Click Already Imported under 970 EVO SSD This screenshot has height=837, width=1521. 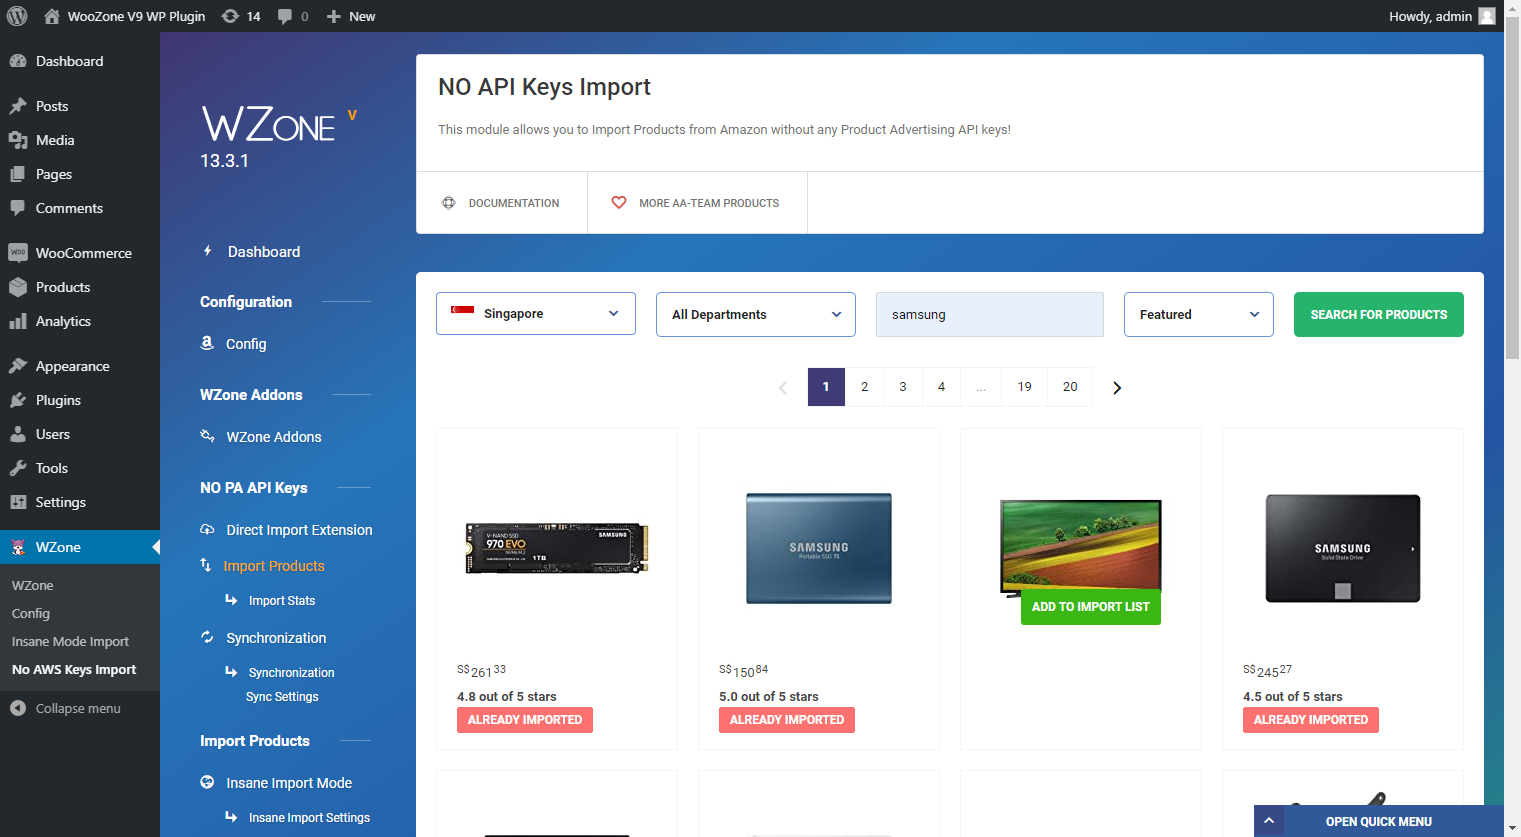coord(525,720)
